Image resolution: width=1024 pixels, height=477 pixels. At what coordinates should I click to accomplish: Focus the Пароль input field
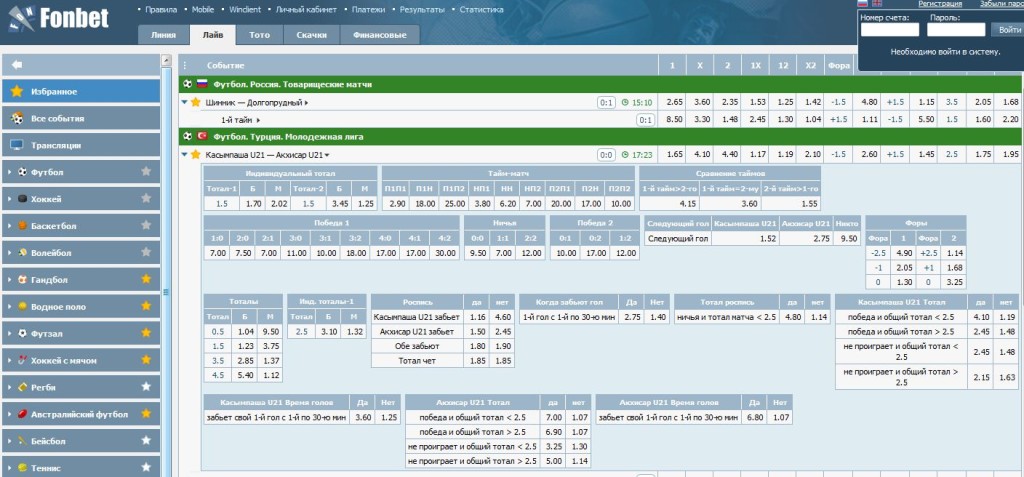956,29
